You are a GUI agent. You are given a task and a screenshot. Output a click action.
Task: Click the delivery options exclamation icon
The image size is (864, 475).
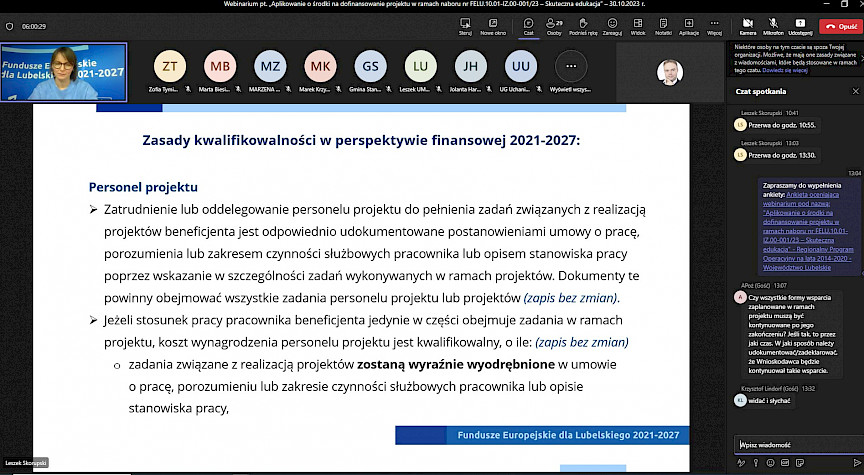tap(755, 463)
